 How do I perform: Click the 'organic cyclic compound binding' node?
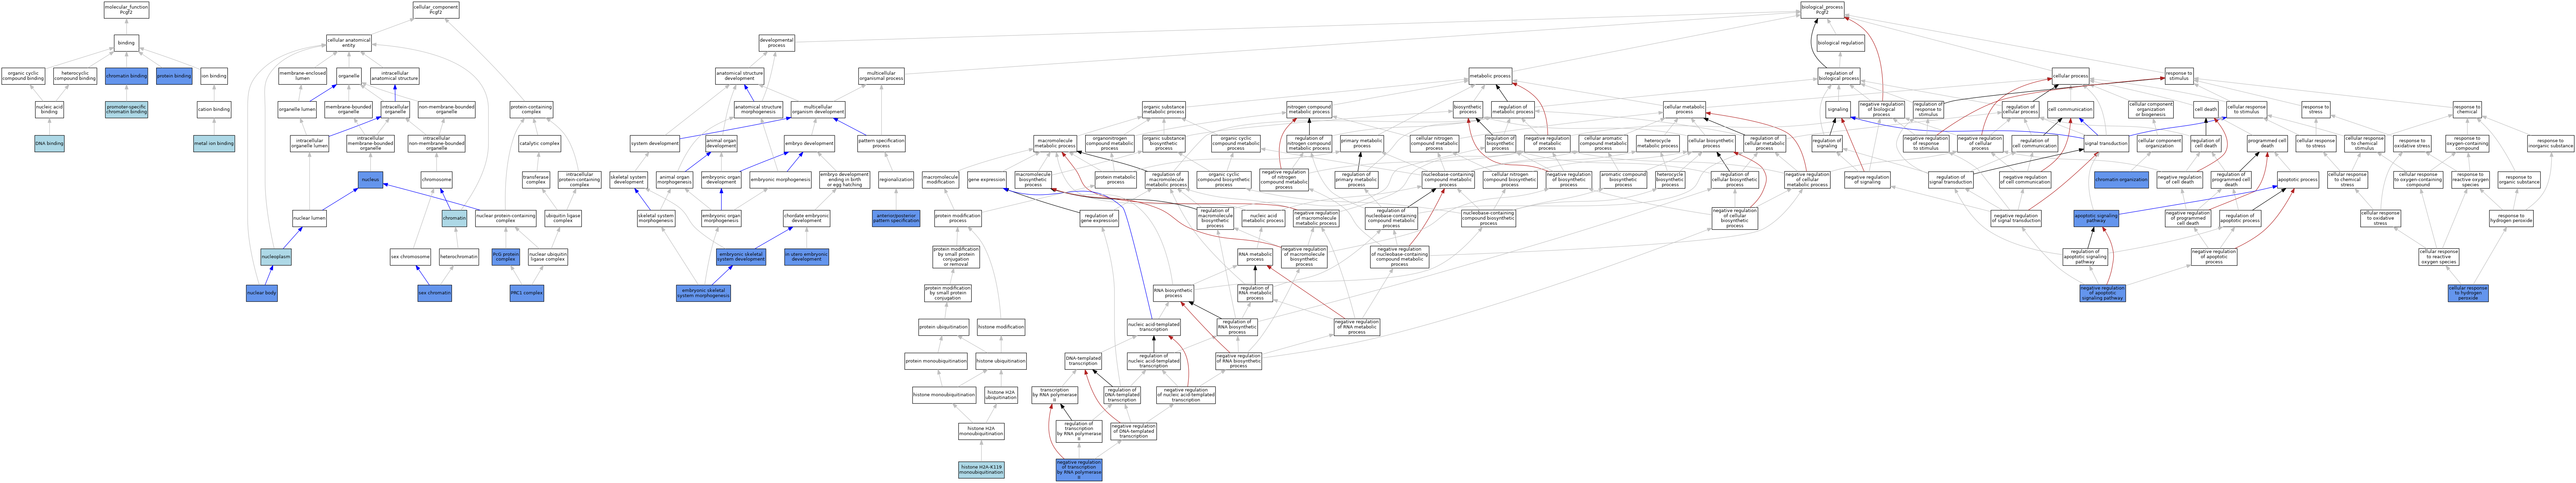pyautogui.click(x=23, y=76)
